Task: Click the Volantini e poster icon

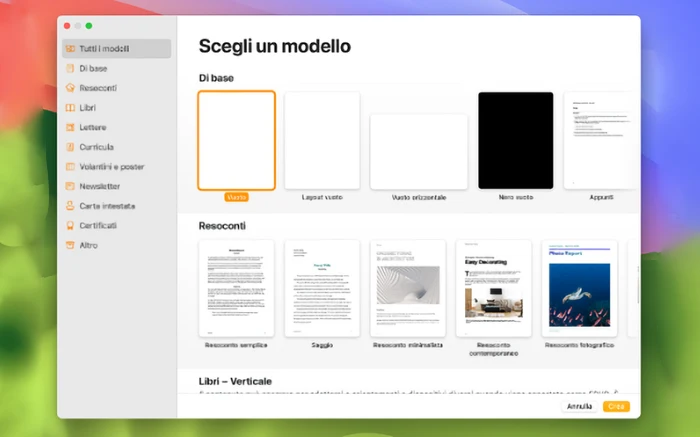Action: (x=70, y=166)
